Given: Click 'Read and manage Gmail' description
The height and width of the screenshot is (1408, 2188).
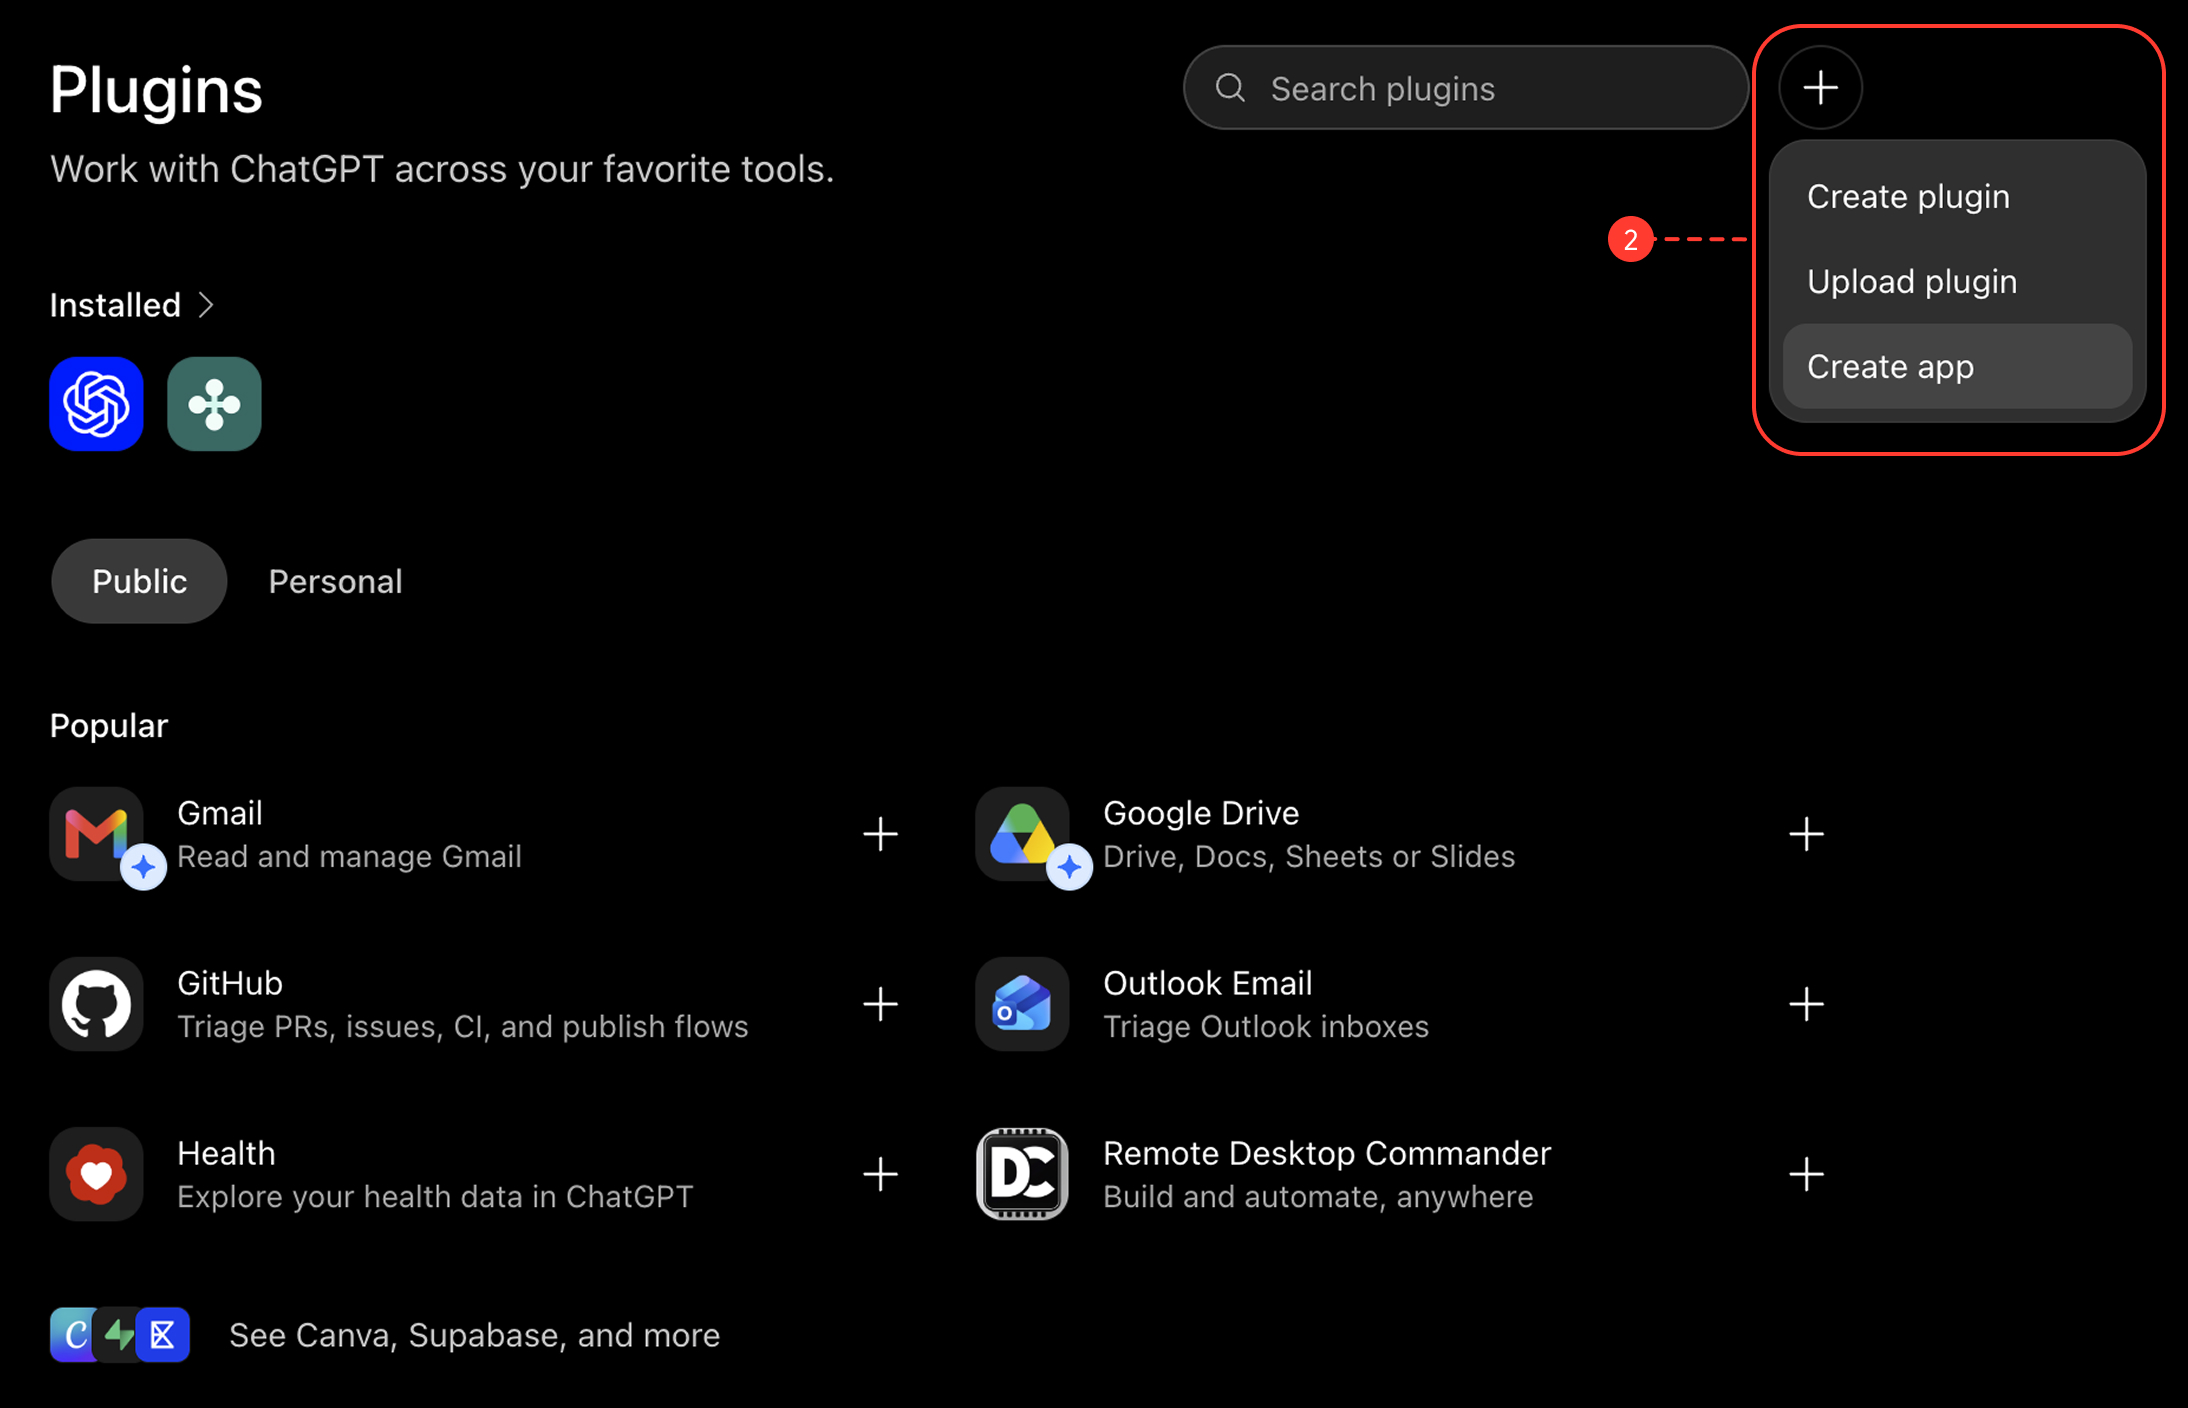Looking at the screenshot, I should [349, 857].
